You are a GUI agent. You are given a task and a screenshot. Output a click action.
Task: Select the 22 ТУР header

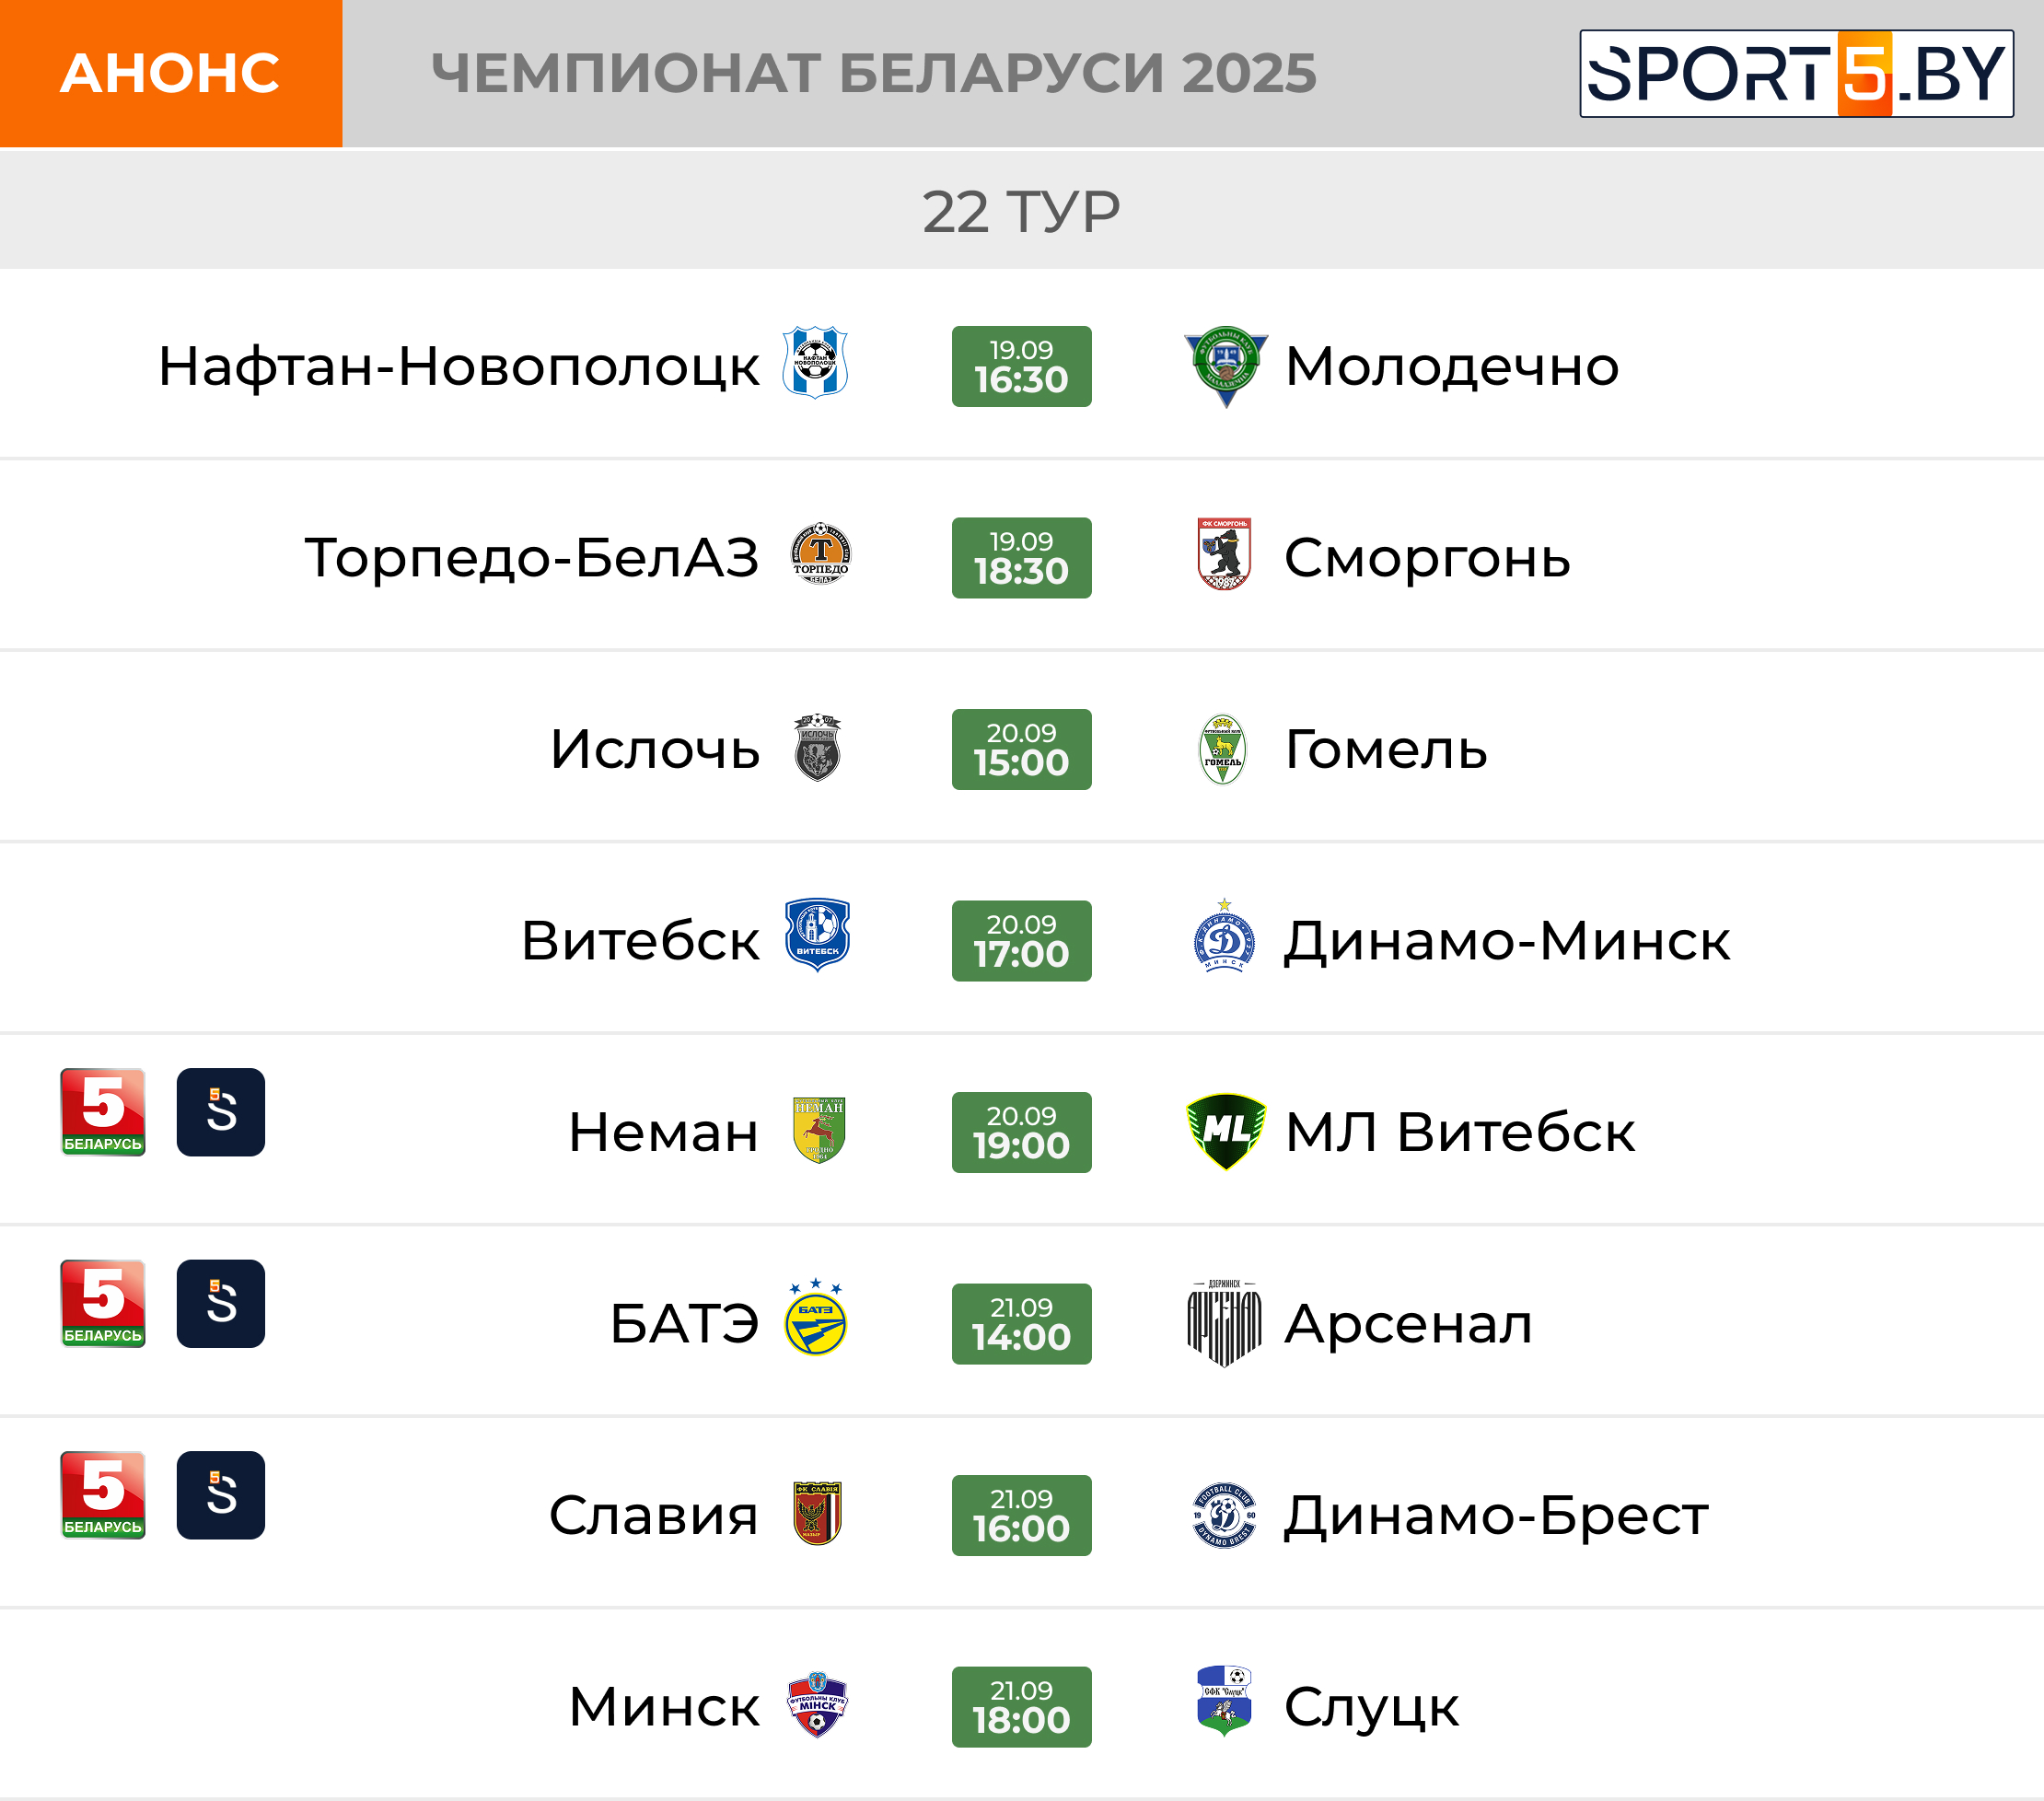1022,211
